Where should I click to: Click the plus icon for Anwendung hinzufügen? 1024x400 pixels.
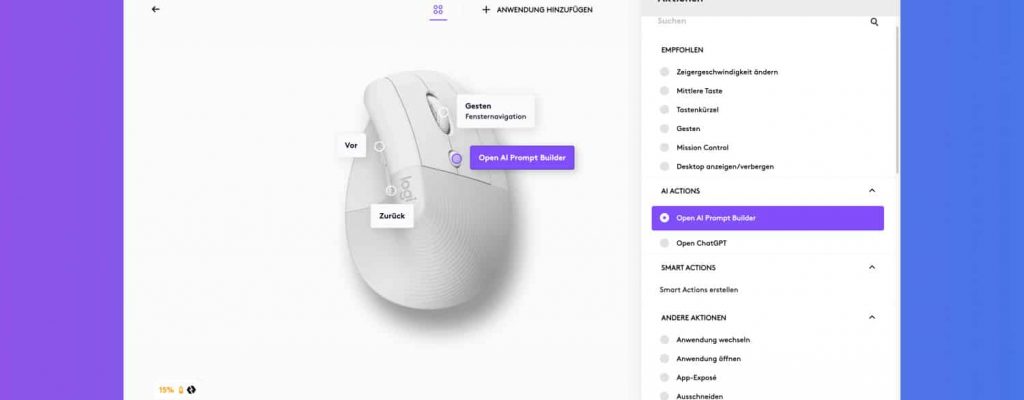pos(486,10)
